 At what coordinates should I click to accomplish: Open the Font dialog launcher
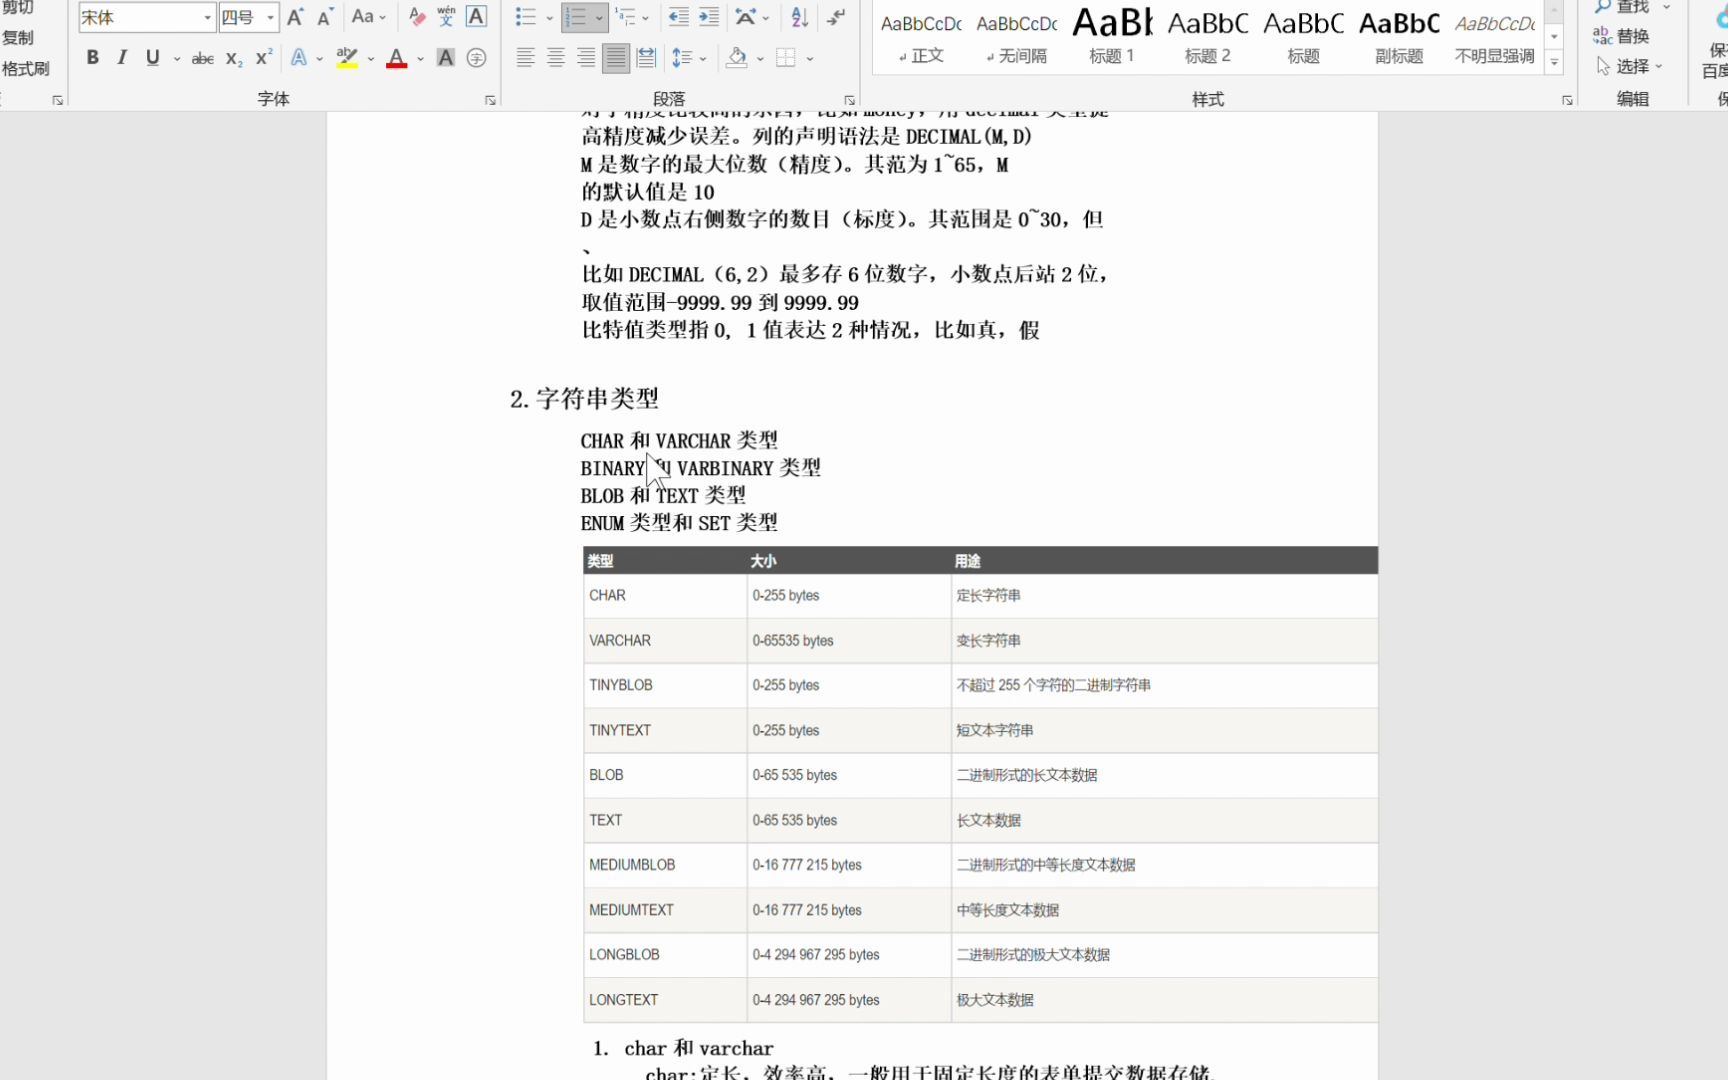click(490, 100)
